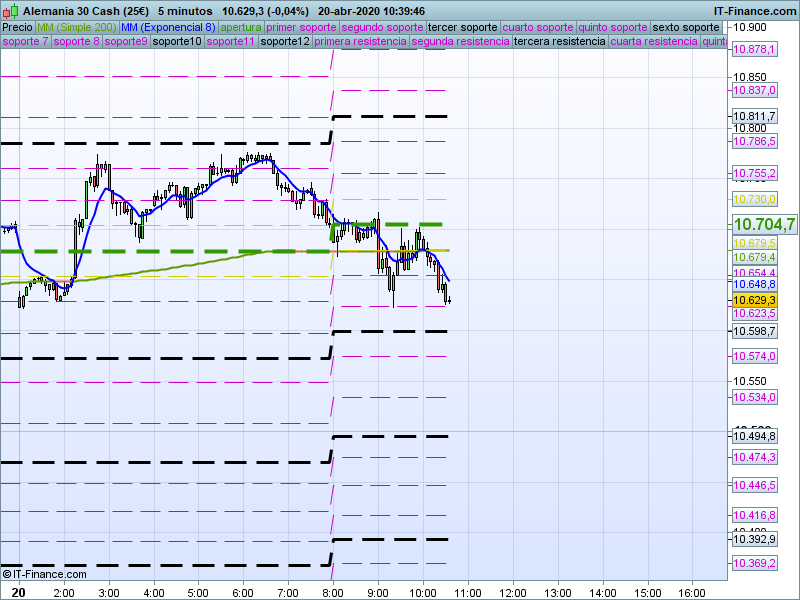Click the © IT-Finance.com copyright text
This screenshot has height=600, width=800.
(x=45, y=574)
